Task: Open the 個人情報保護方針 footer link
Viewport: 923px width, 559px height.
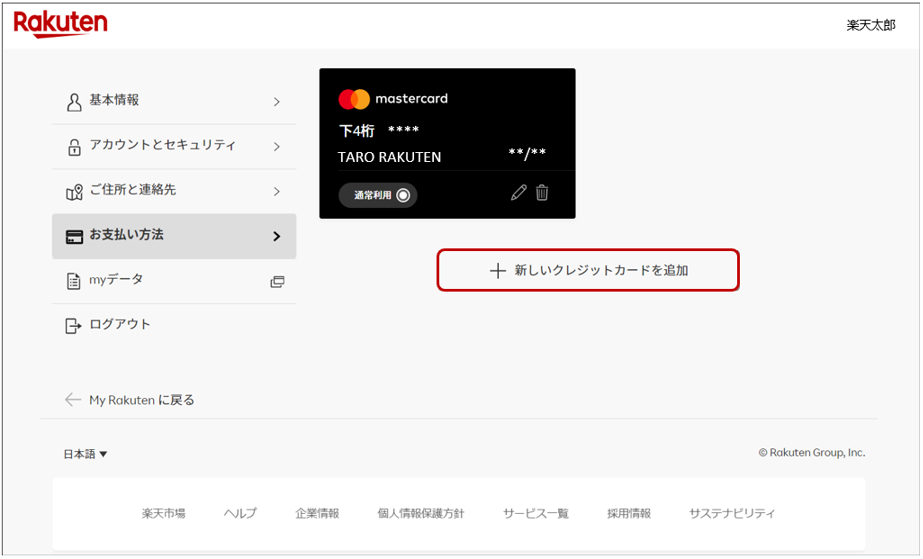Action: (420, 513)
